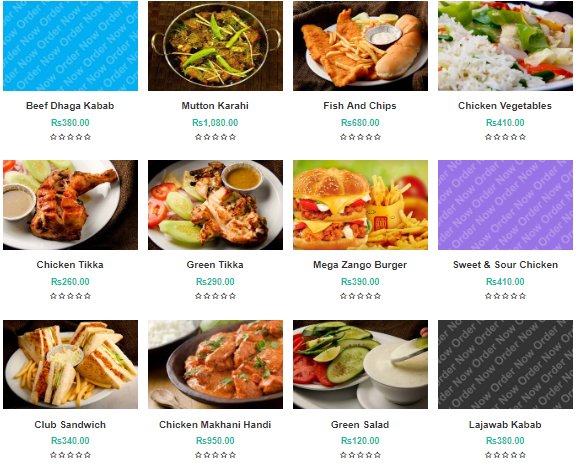Screen dimensions: 577x463
Task: Rate Chicken Tikka with its stars
Action: click(70, 296)
